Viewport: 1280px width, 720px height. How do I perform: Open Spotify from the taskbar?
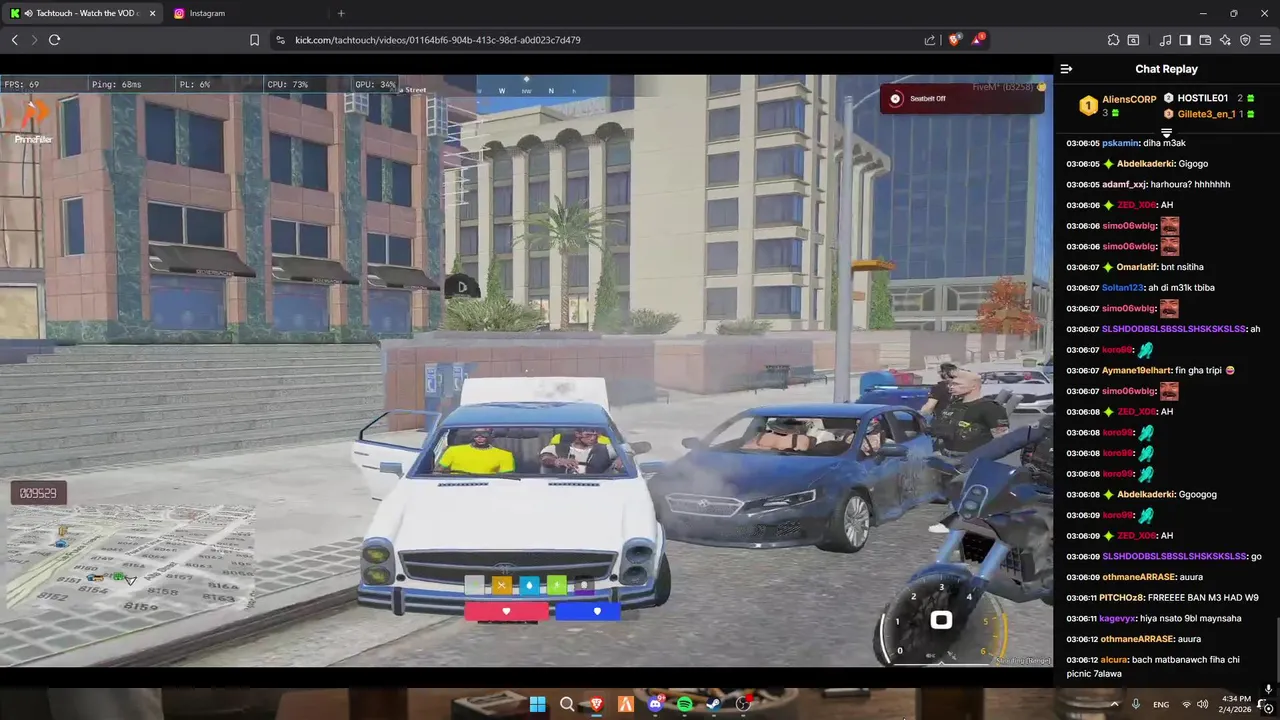pos(684,704)
